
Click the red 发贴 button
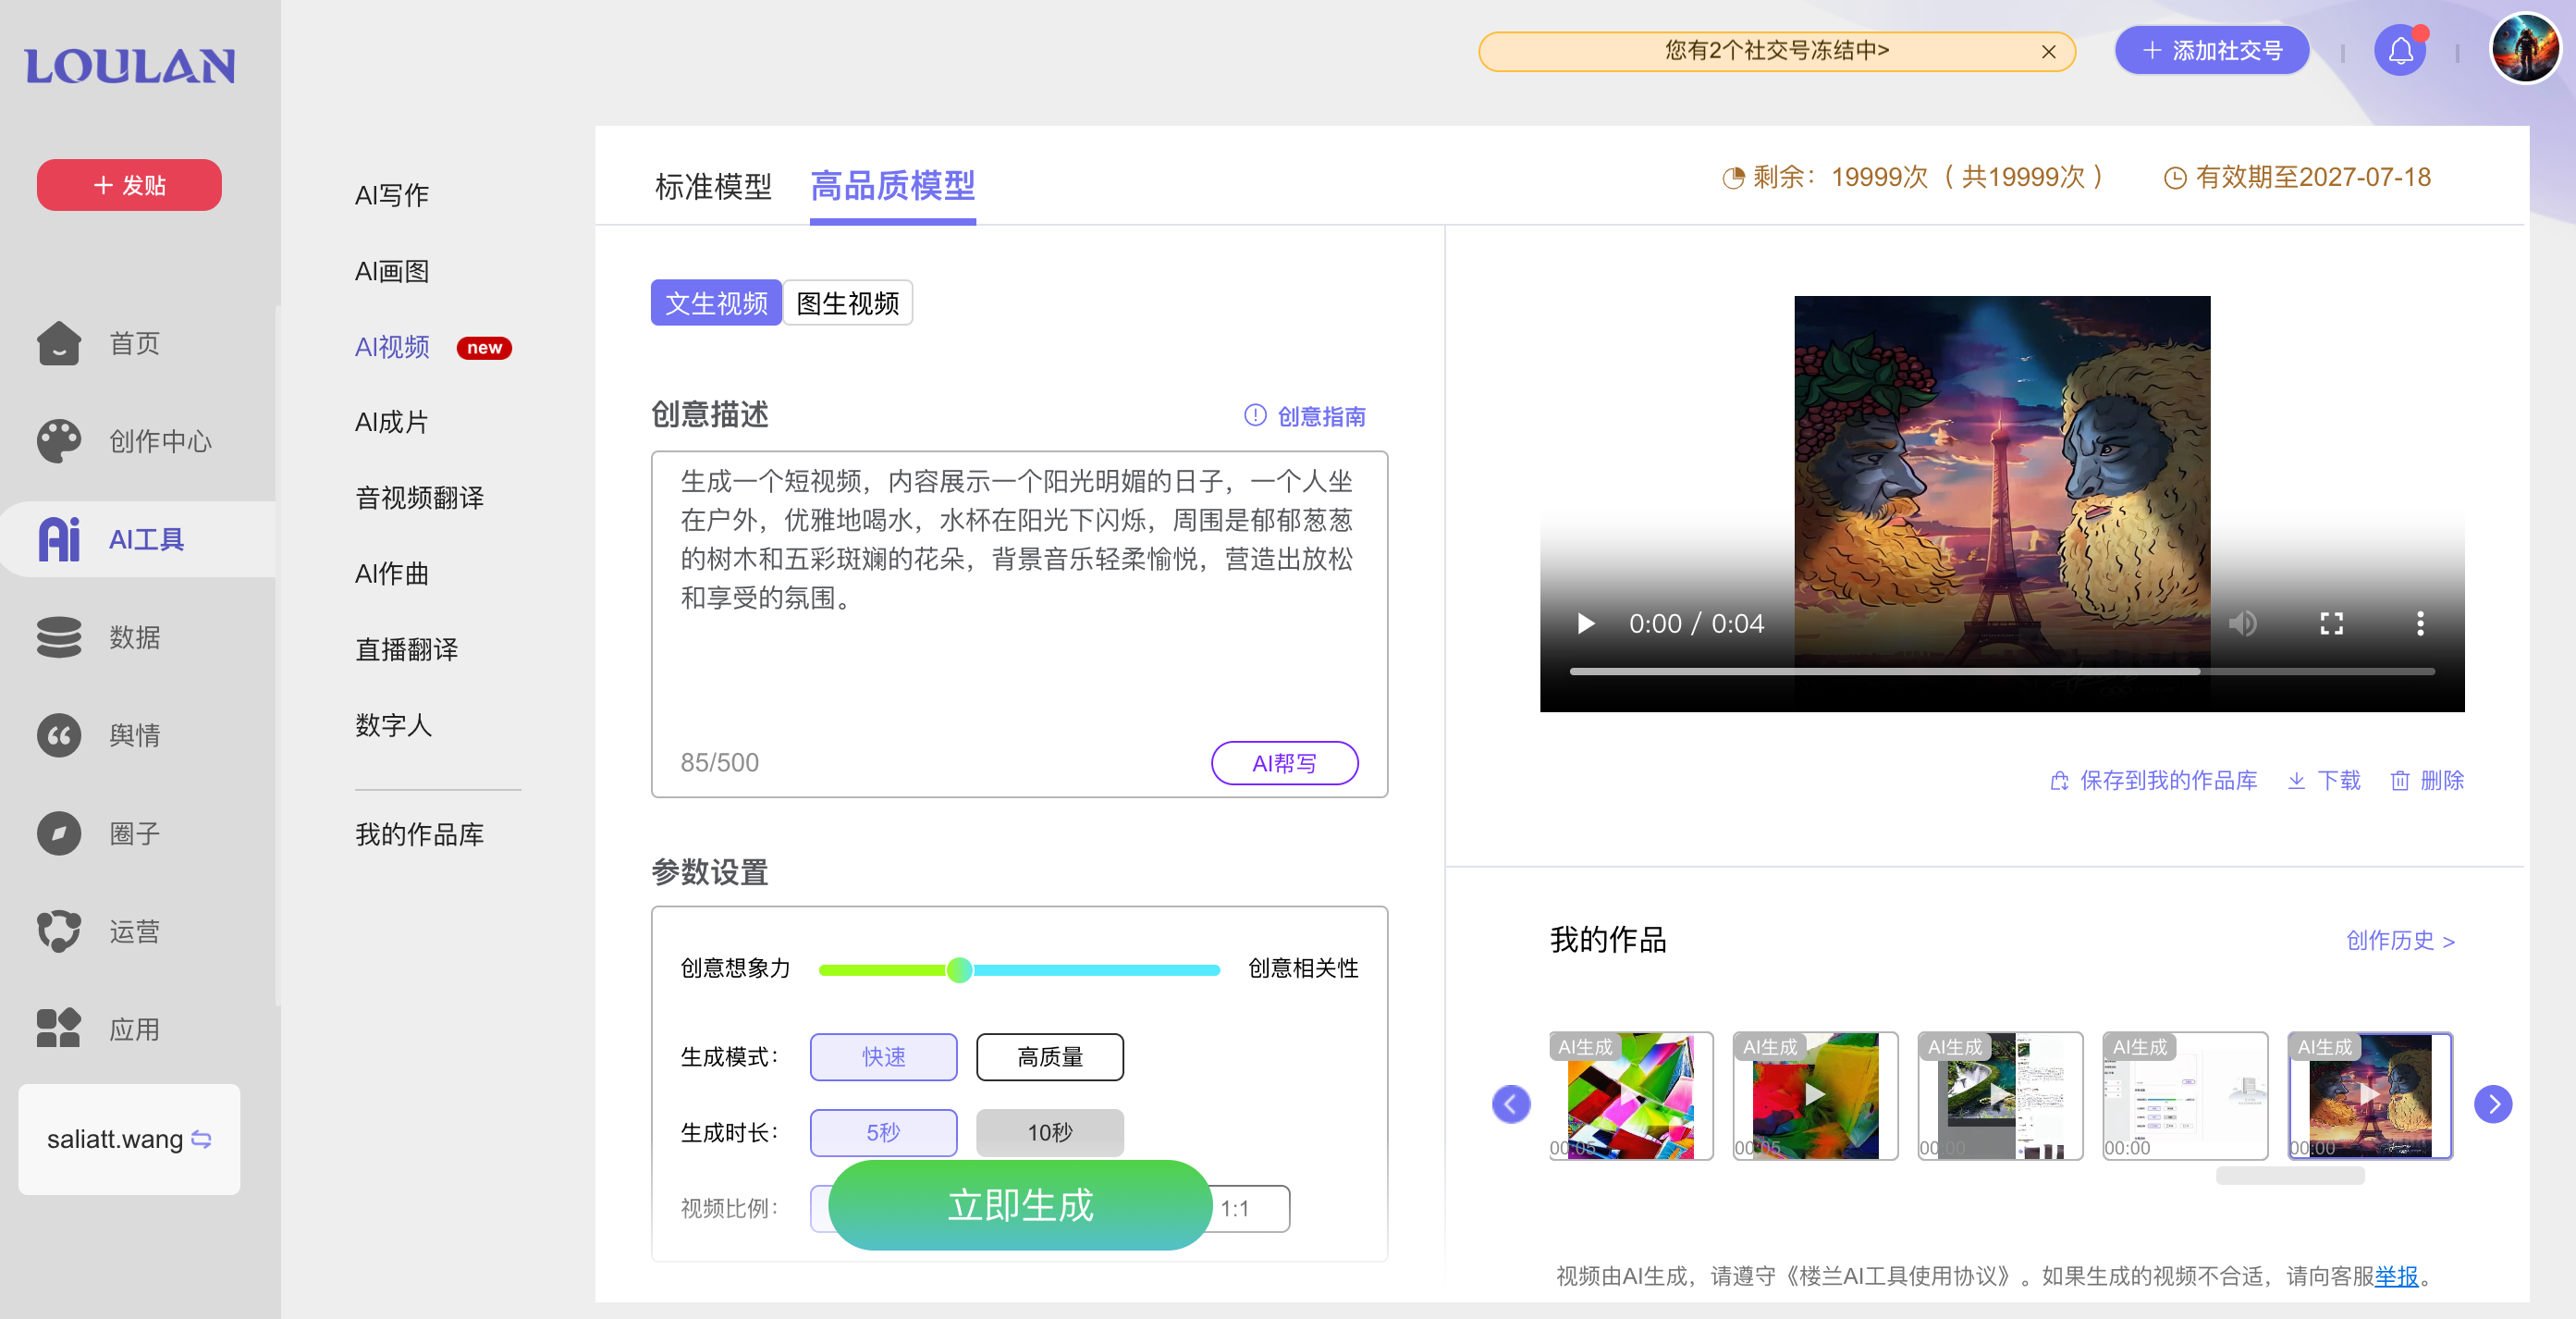click(x=129, y=185)
